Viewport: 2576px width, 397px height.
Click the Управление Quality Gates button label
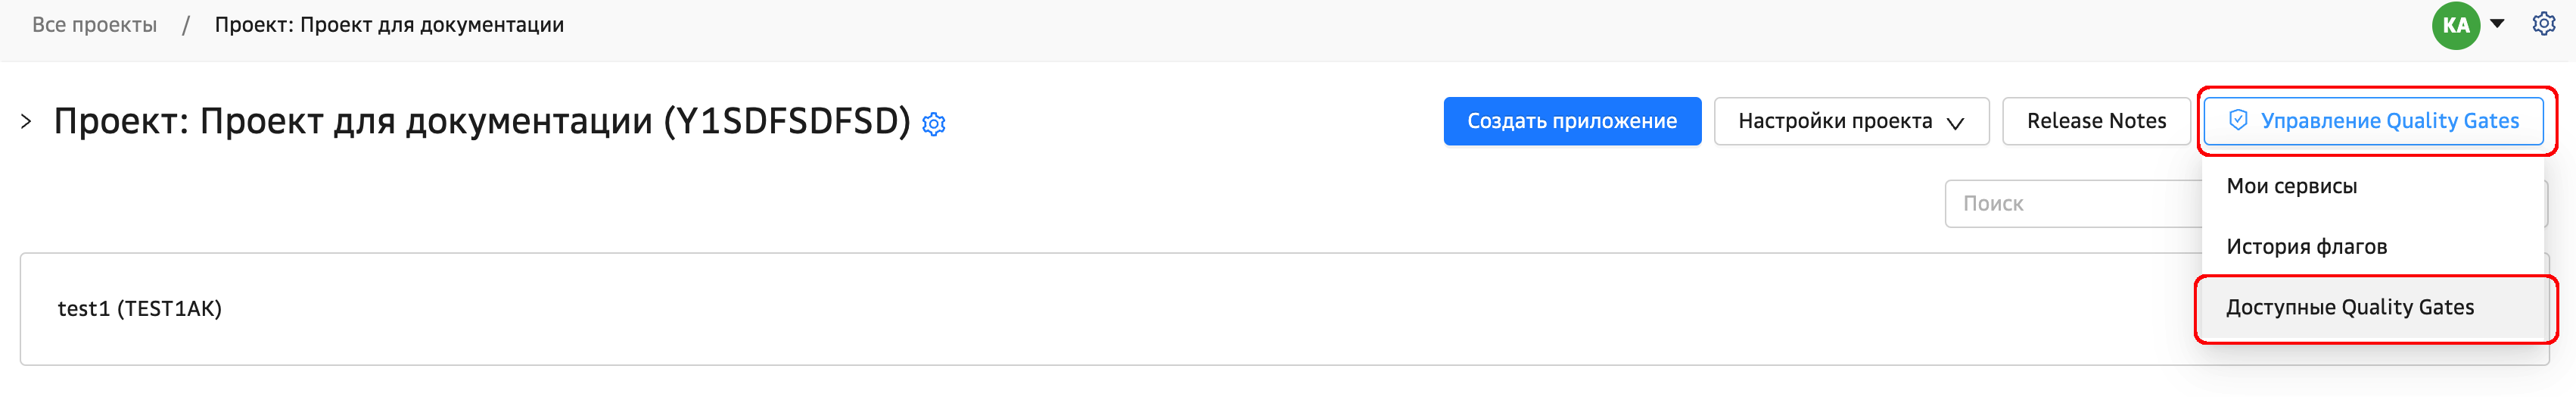pyautogui.click(x=2389, y=121)
